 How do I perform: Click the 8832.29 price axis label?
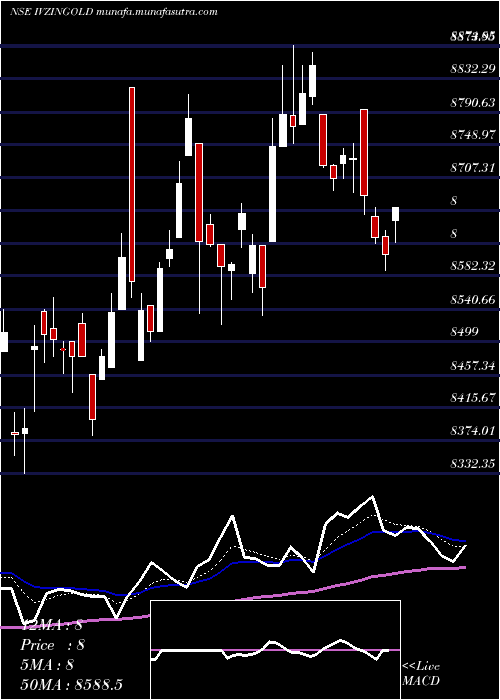pos(472,69)
